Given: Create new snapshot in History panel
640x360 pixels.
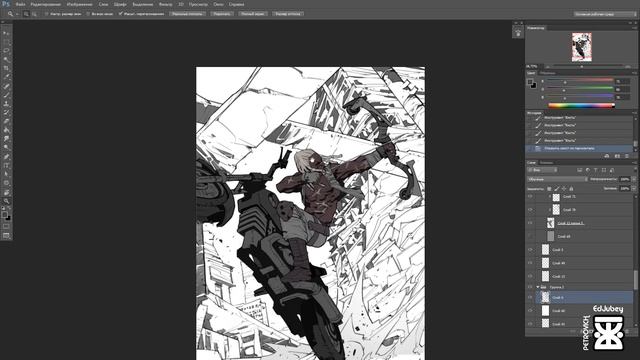Looking at the screenshot, I should 617,156.
